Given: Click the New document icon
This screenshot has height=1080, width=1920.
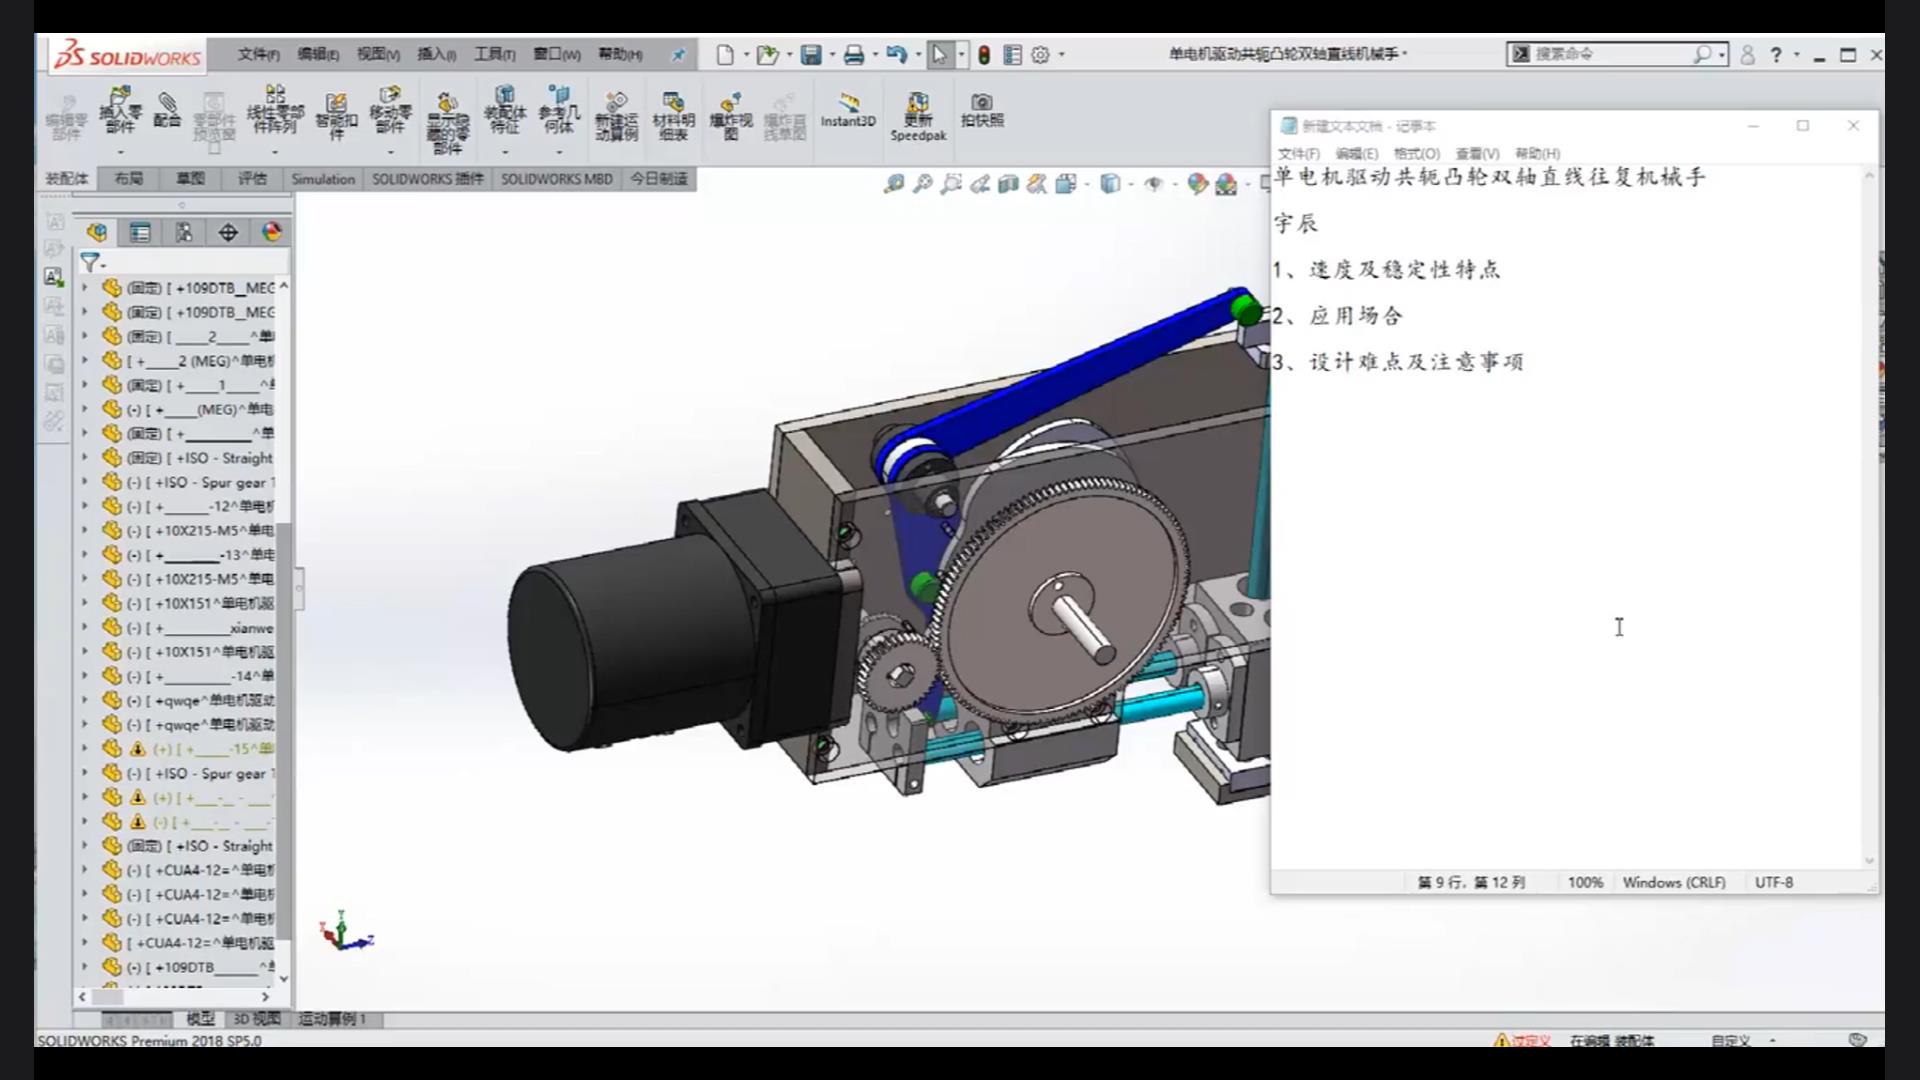Looking at the screenshot, I should (x=725, y=55).
